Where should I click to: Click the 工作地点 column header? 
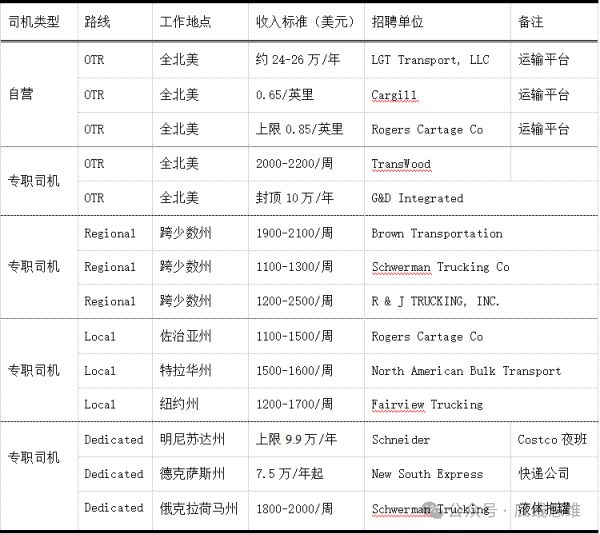click(x=185, y=22)
